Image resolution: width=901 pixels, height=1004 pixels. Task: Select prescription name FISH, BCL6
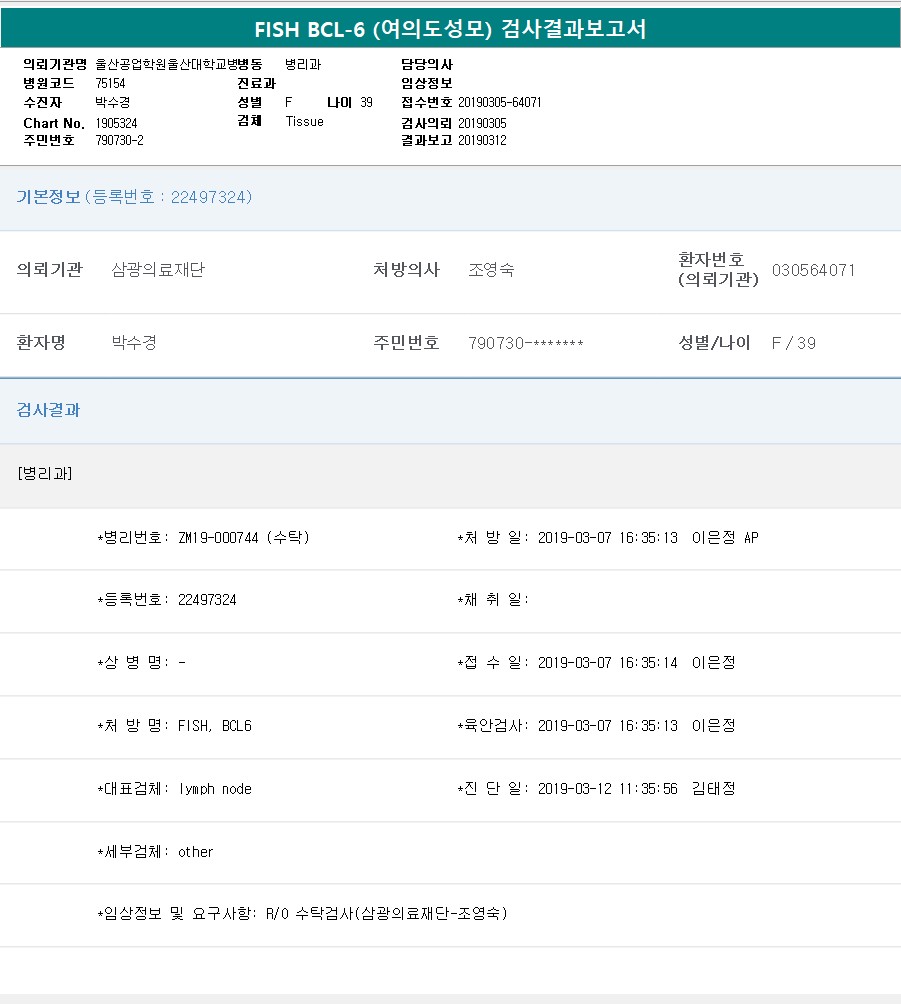tap(215, 725)
